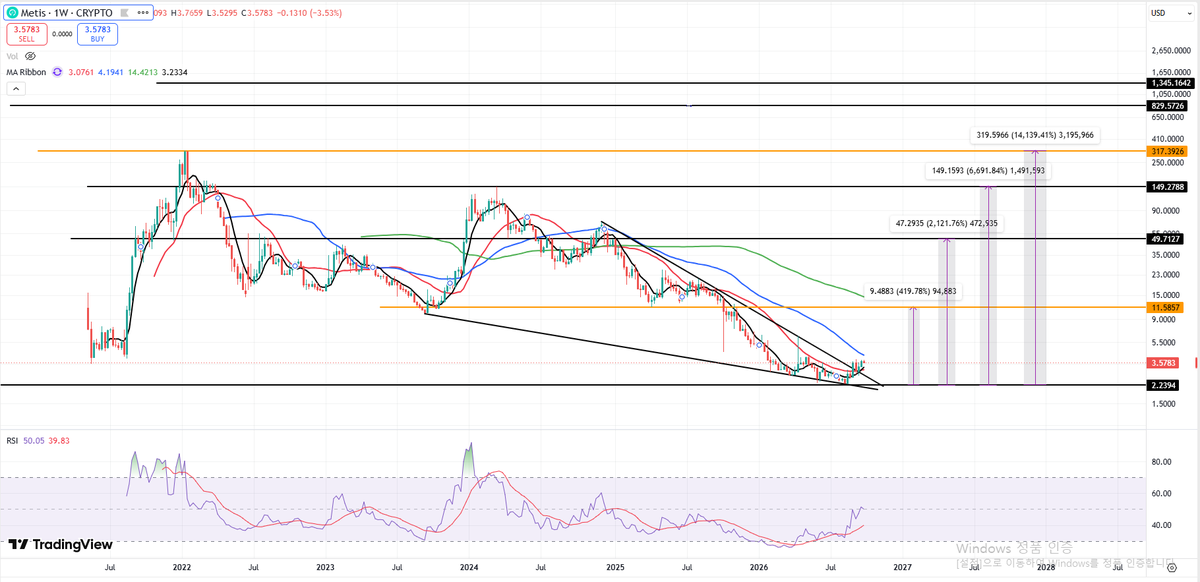Select the 49.7127 price line label
The image size is (1200, 582).
pos(1166,239)
